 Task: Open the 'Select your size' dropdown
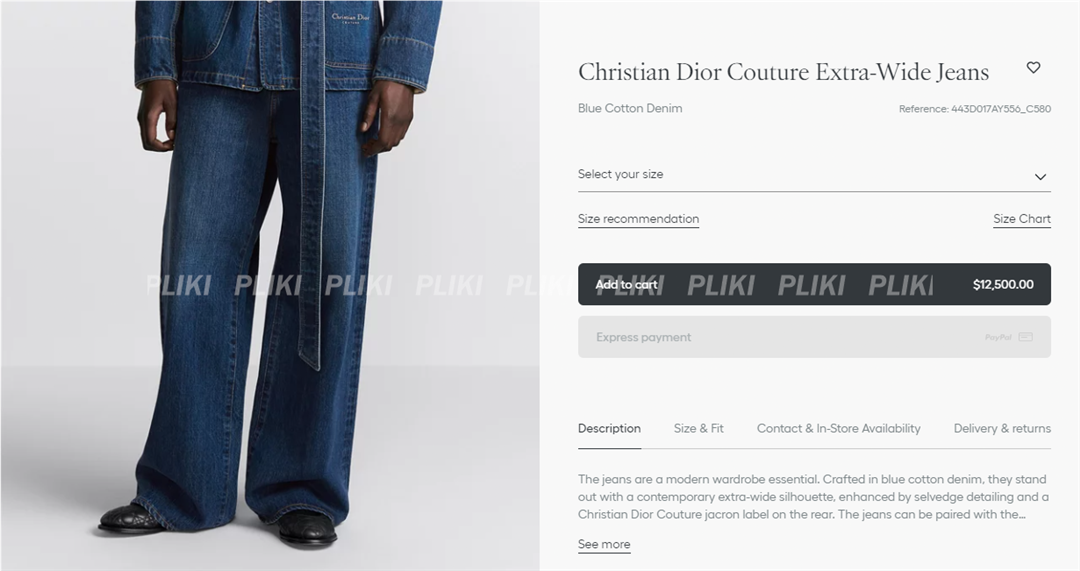814,175
